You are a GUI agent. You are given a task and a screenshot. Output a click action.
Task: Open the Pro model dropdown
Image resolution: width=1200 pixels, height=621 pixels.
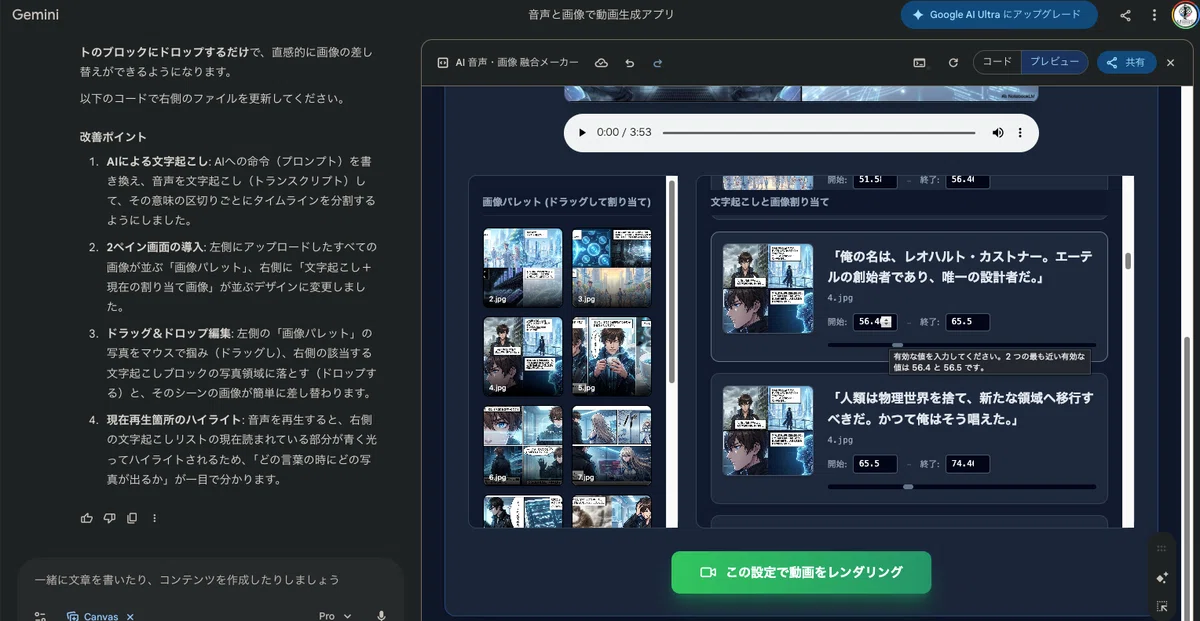tap(335, 616)
